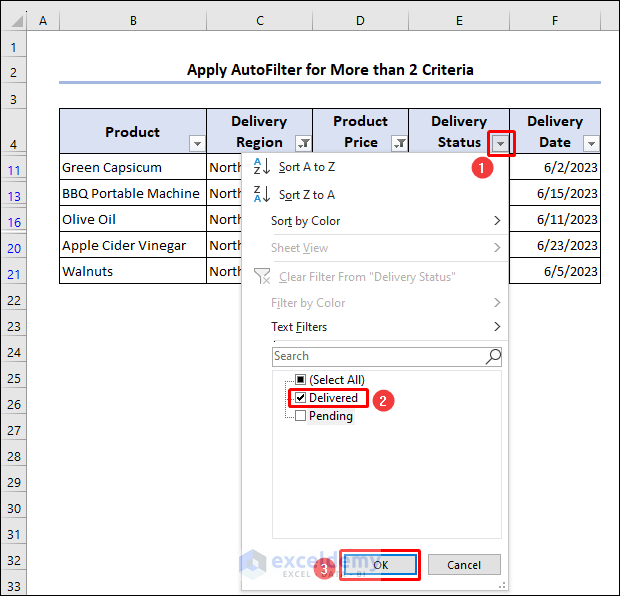
Task: Click the Olive Oil cell
Action: [x=133, y=219]
